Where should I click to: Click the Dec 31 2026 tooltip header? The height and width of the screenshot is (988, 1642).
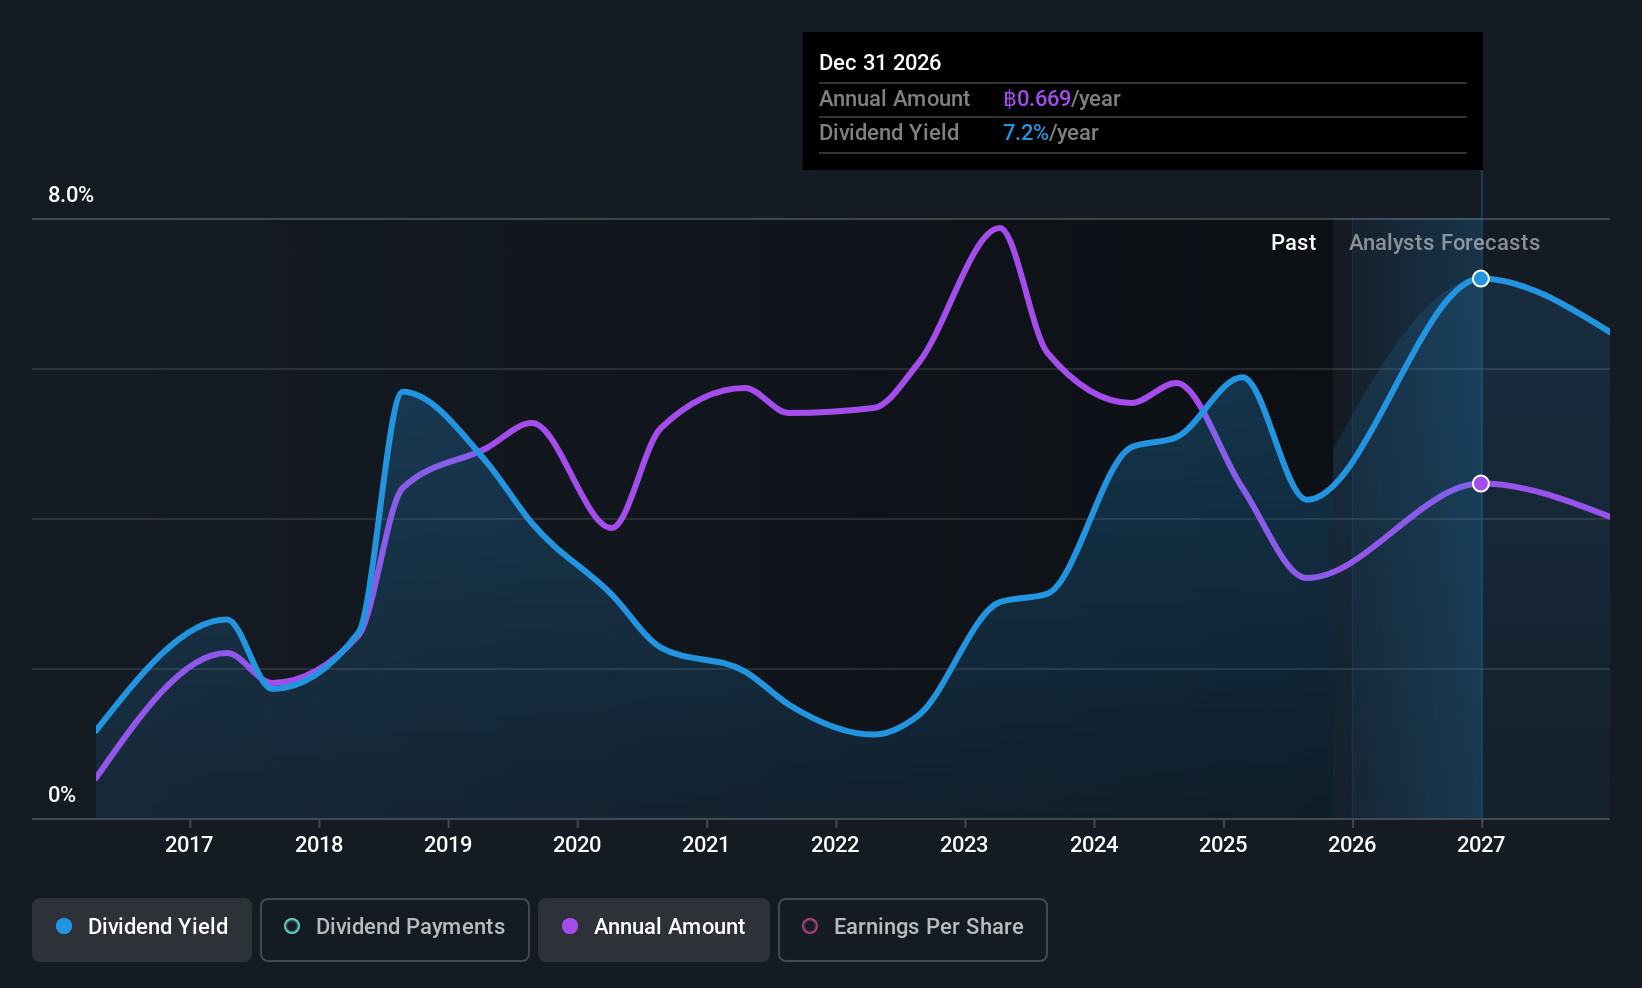click(880, 62)
